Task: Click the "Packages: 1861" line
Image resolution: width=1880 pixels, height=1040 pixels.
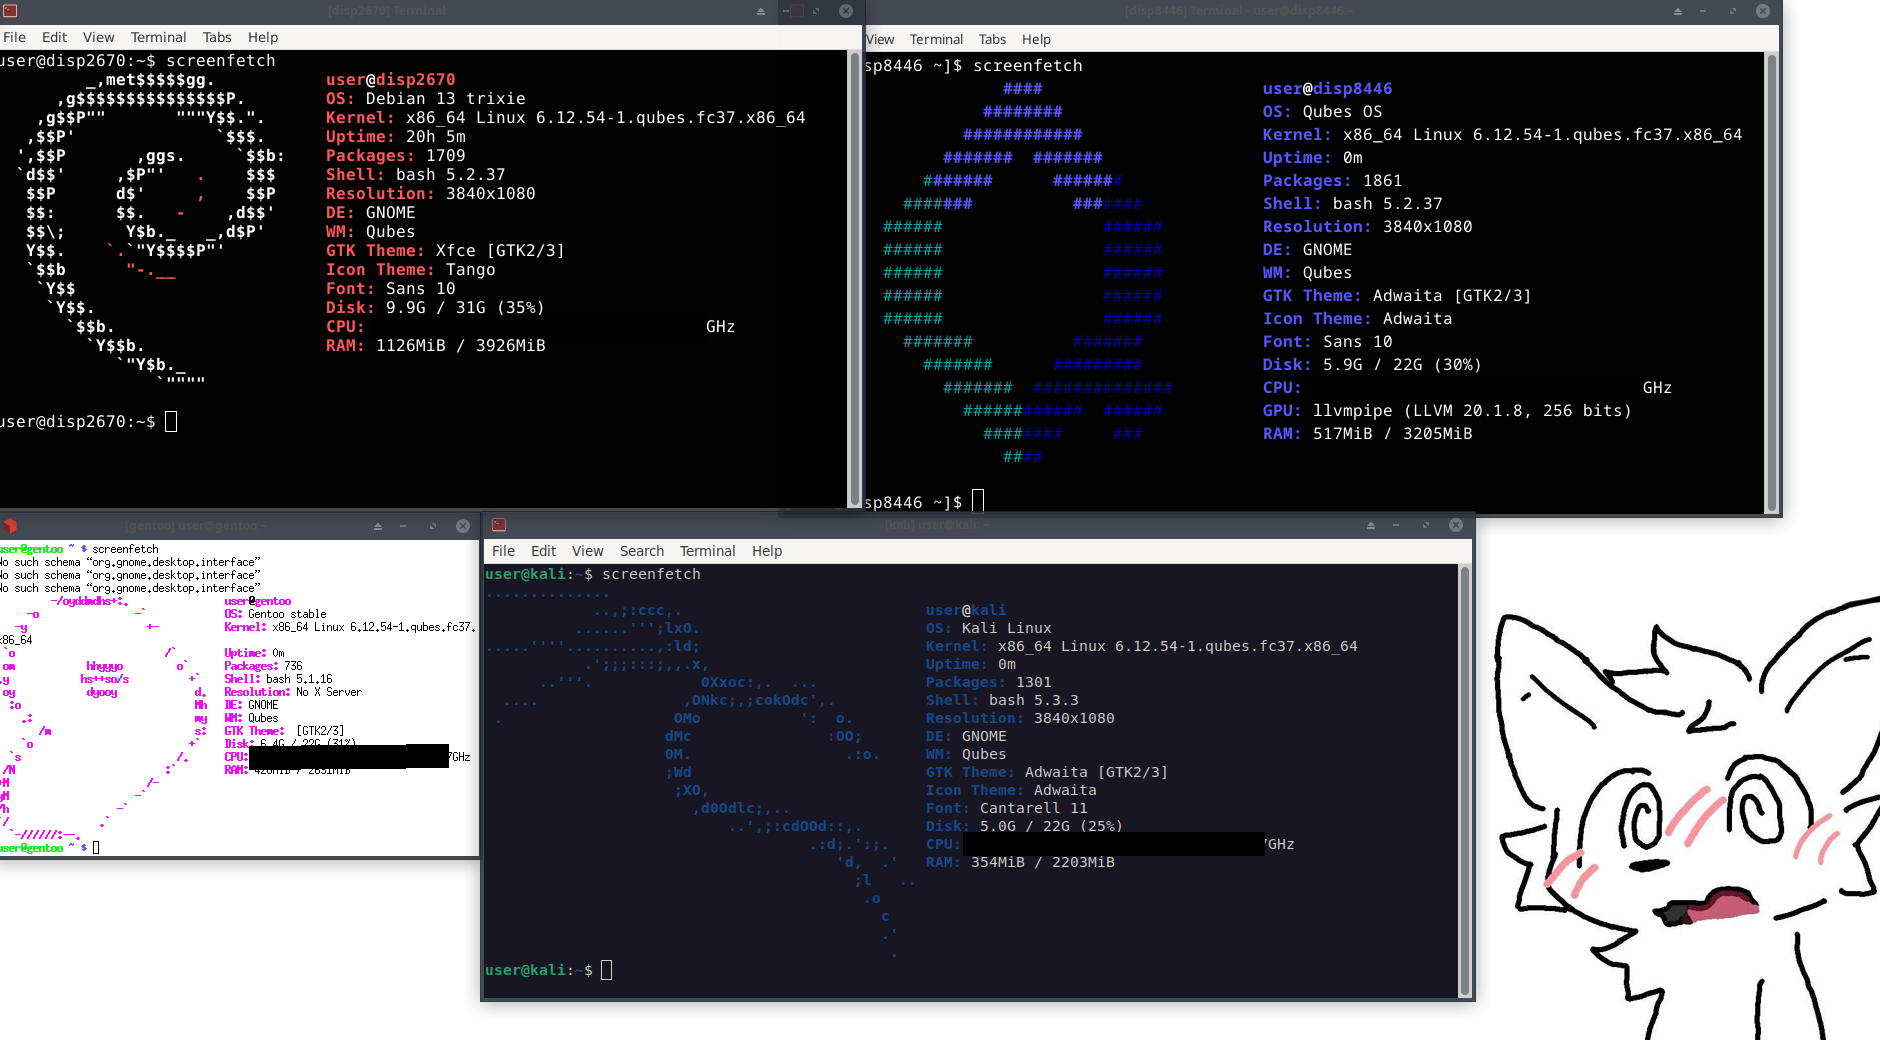Action: pos(1332,181)
